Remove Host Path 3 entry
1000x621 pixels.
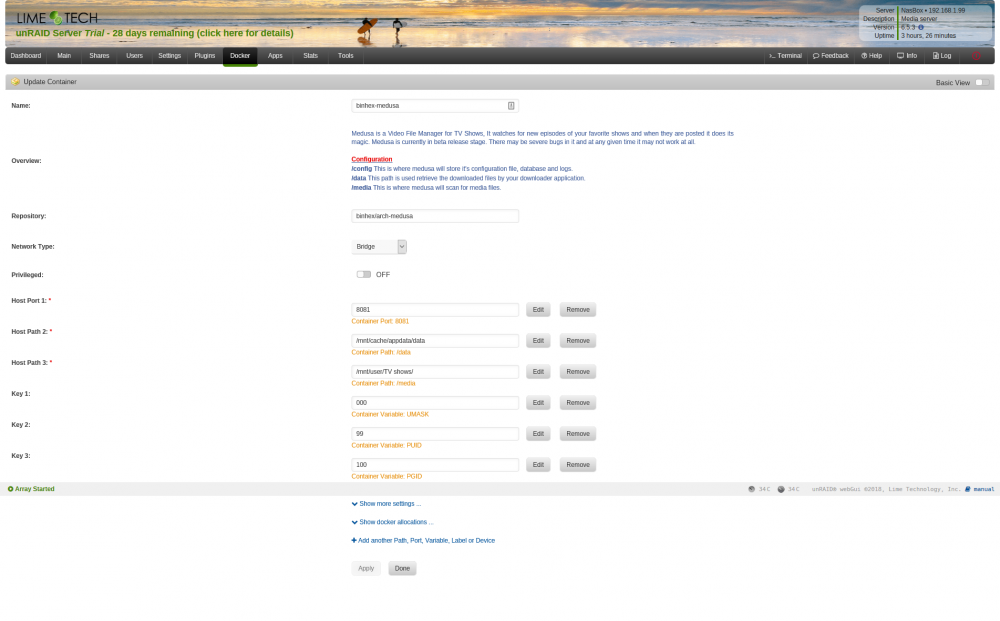578,372
